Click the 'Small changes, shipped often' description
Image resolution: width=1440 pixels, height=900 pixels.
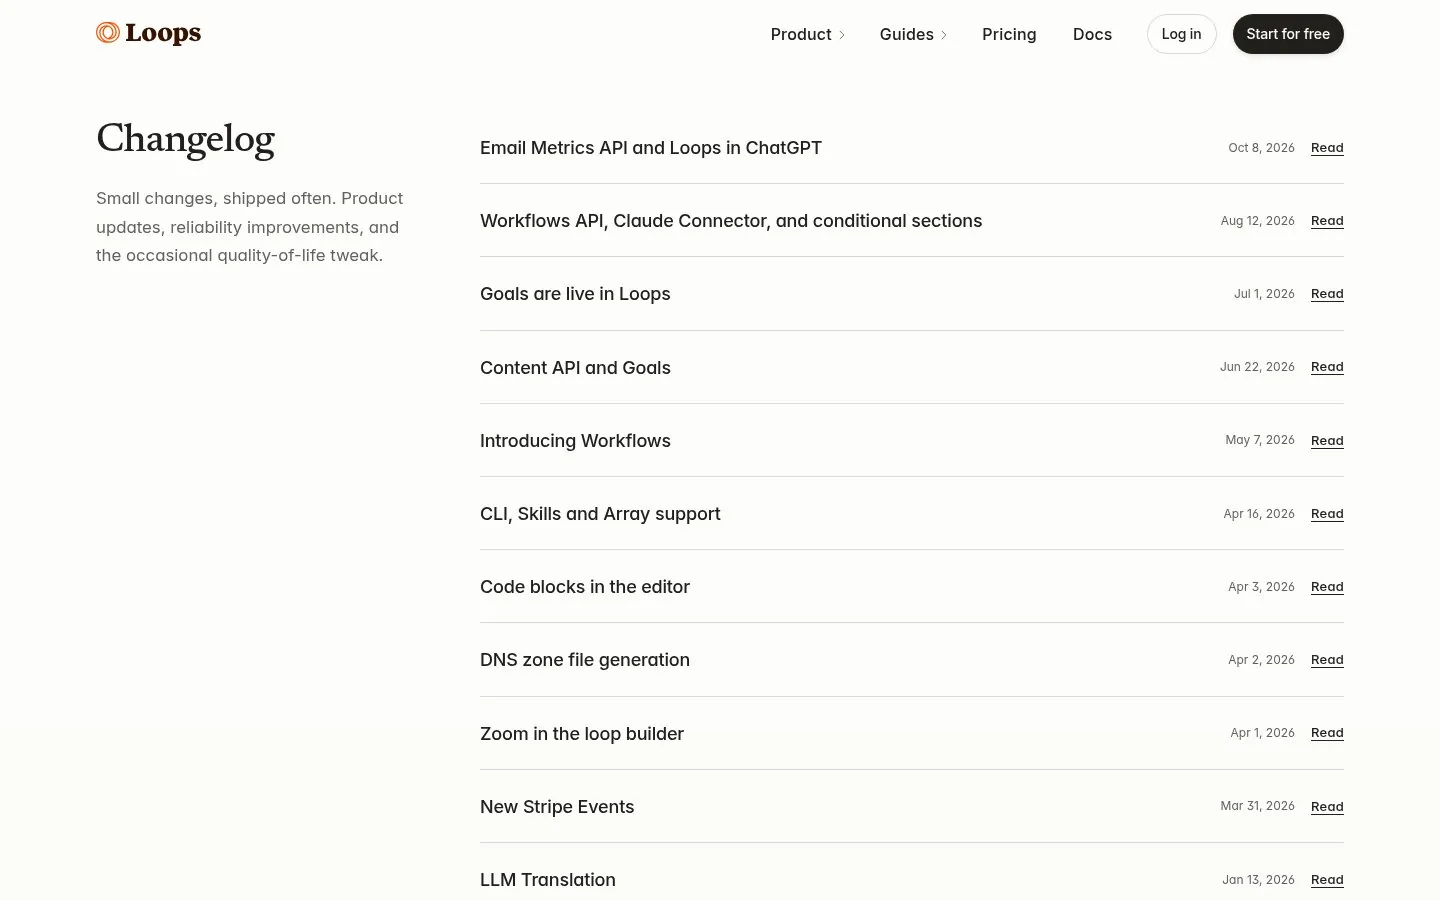[x=250, y=227]
